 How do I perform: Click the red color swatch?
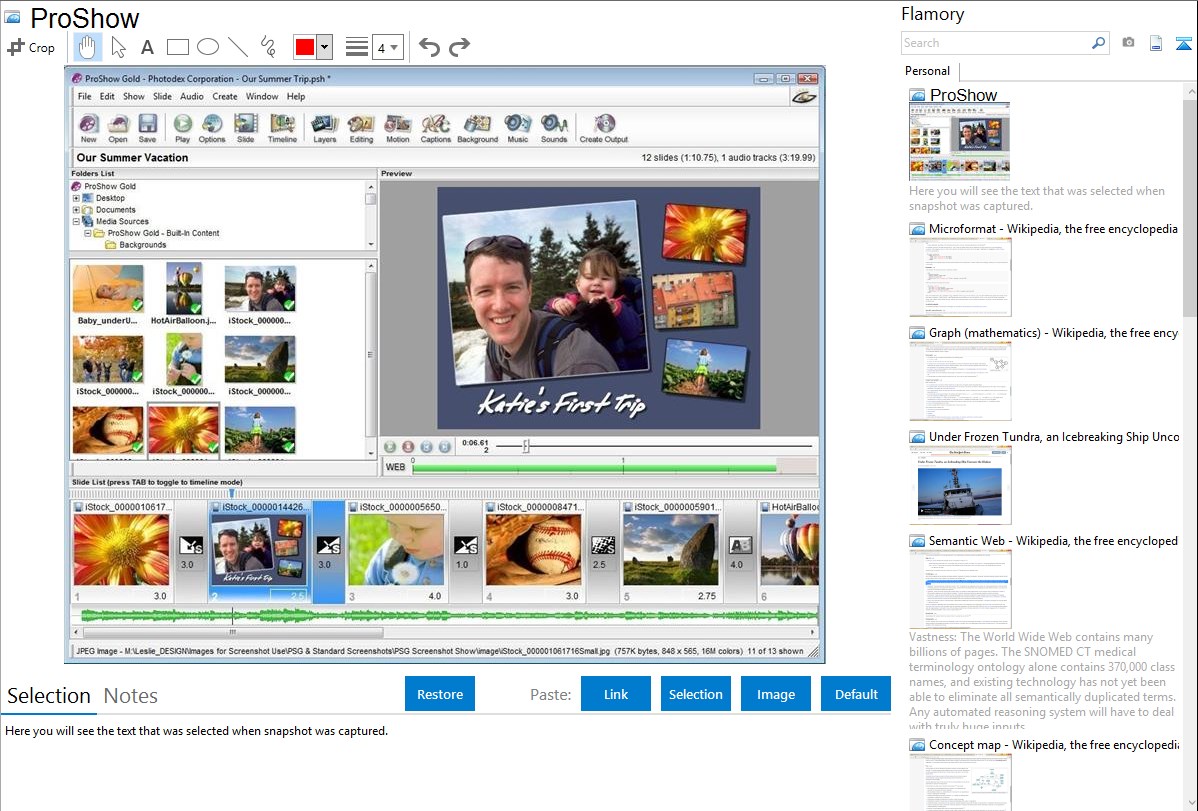305,47
